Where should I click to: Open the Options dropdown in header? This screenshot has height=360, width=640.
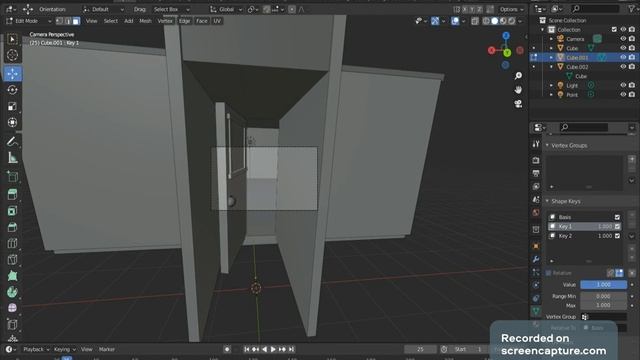coord(511,9)
